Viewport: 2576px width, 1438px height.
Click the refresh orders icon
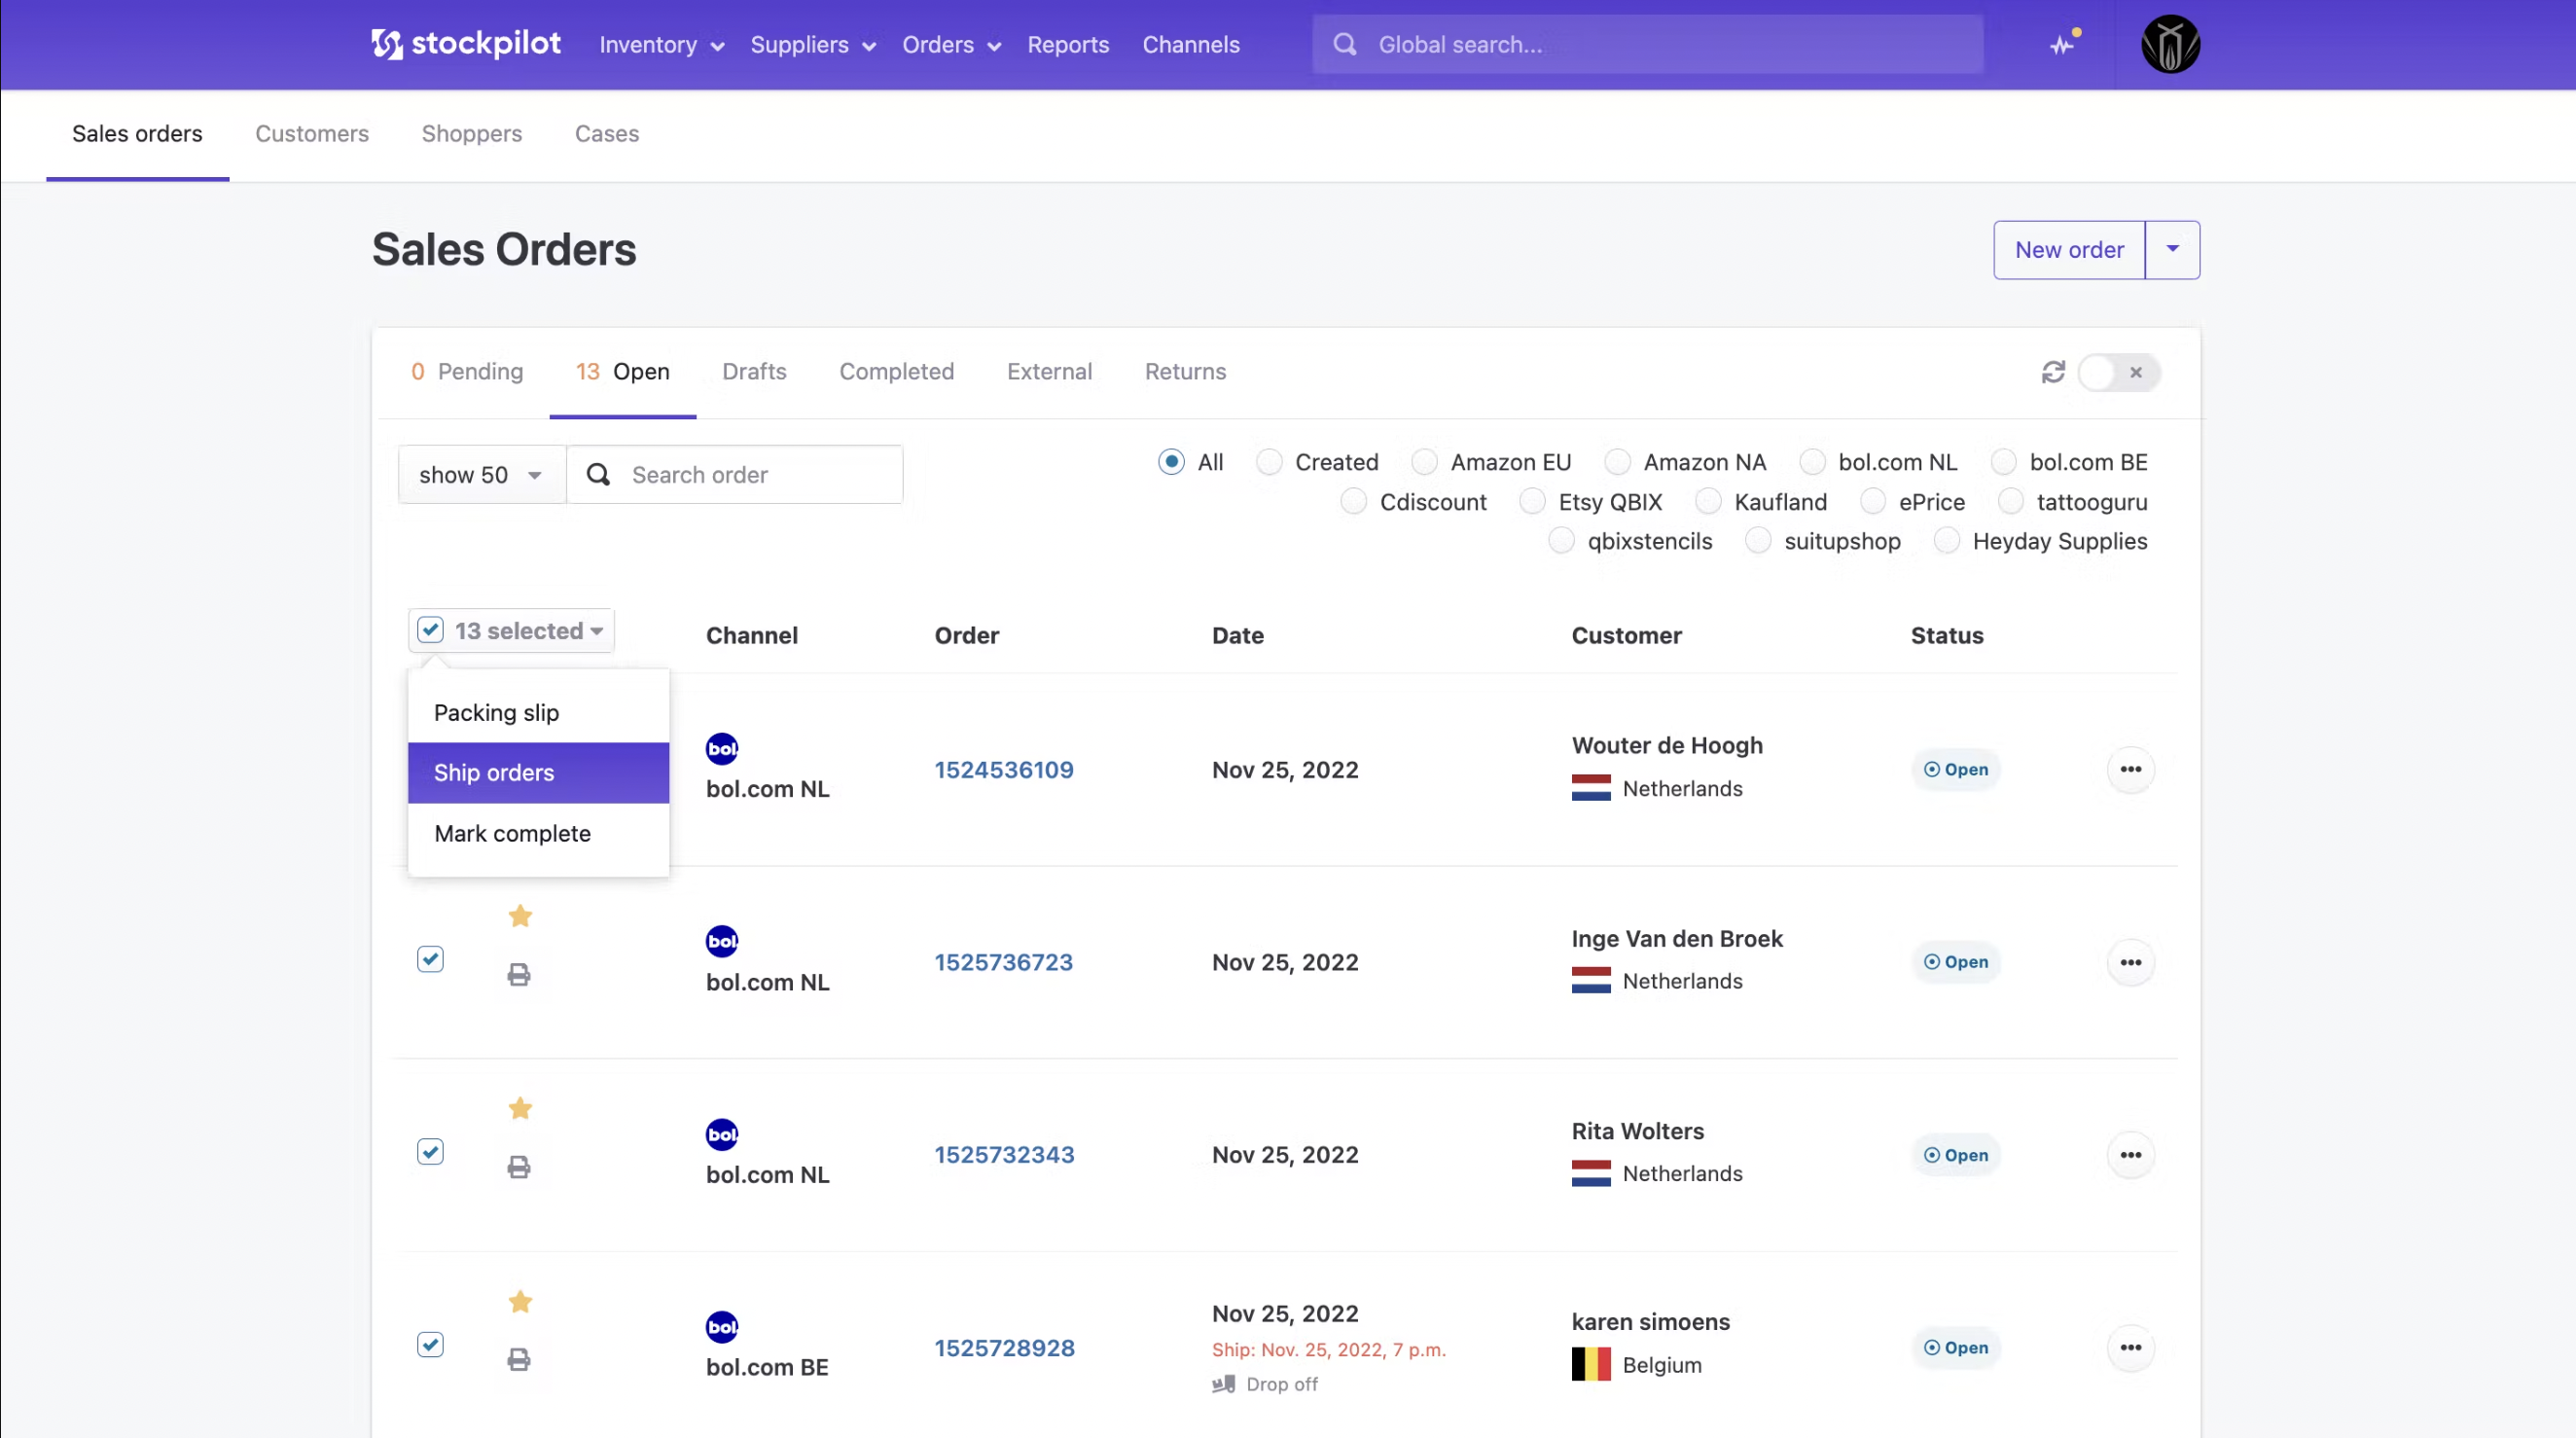(x=2052, y=372)
